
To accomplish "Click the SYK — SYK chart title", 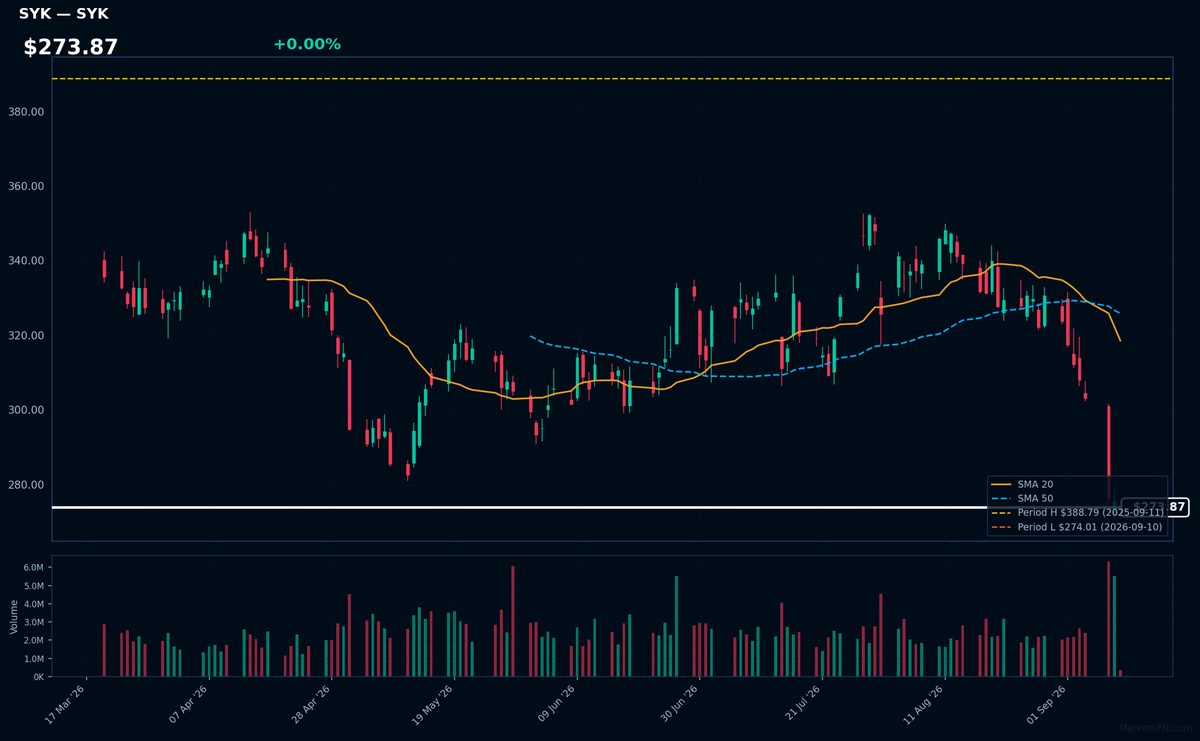I will coord(64,14).
